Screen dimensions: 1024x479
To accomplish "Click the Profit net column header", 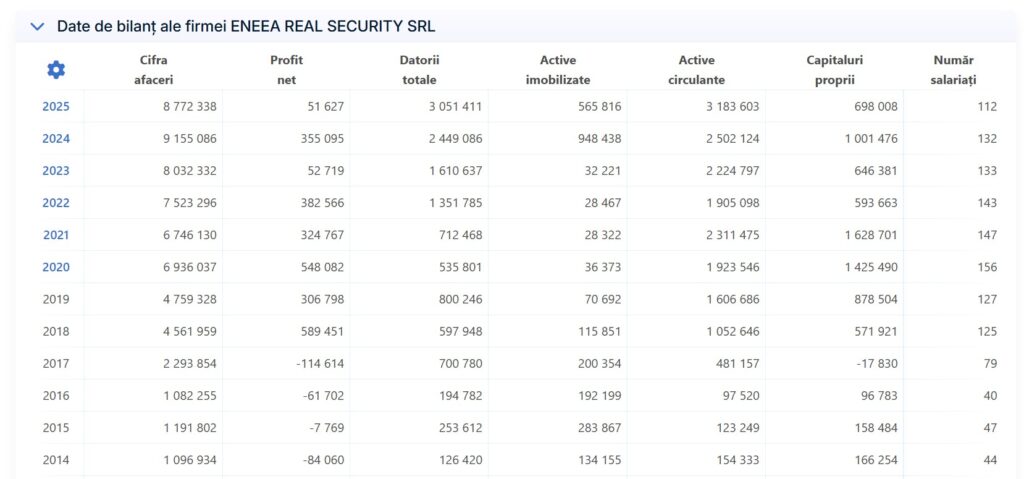I will pyautogui.click(x=286, y=70).
